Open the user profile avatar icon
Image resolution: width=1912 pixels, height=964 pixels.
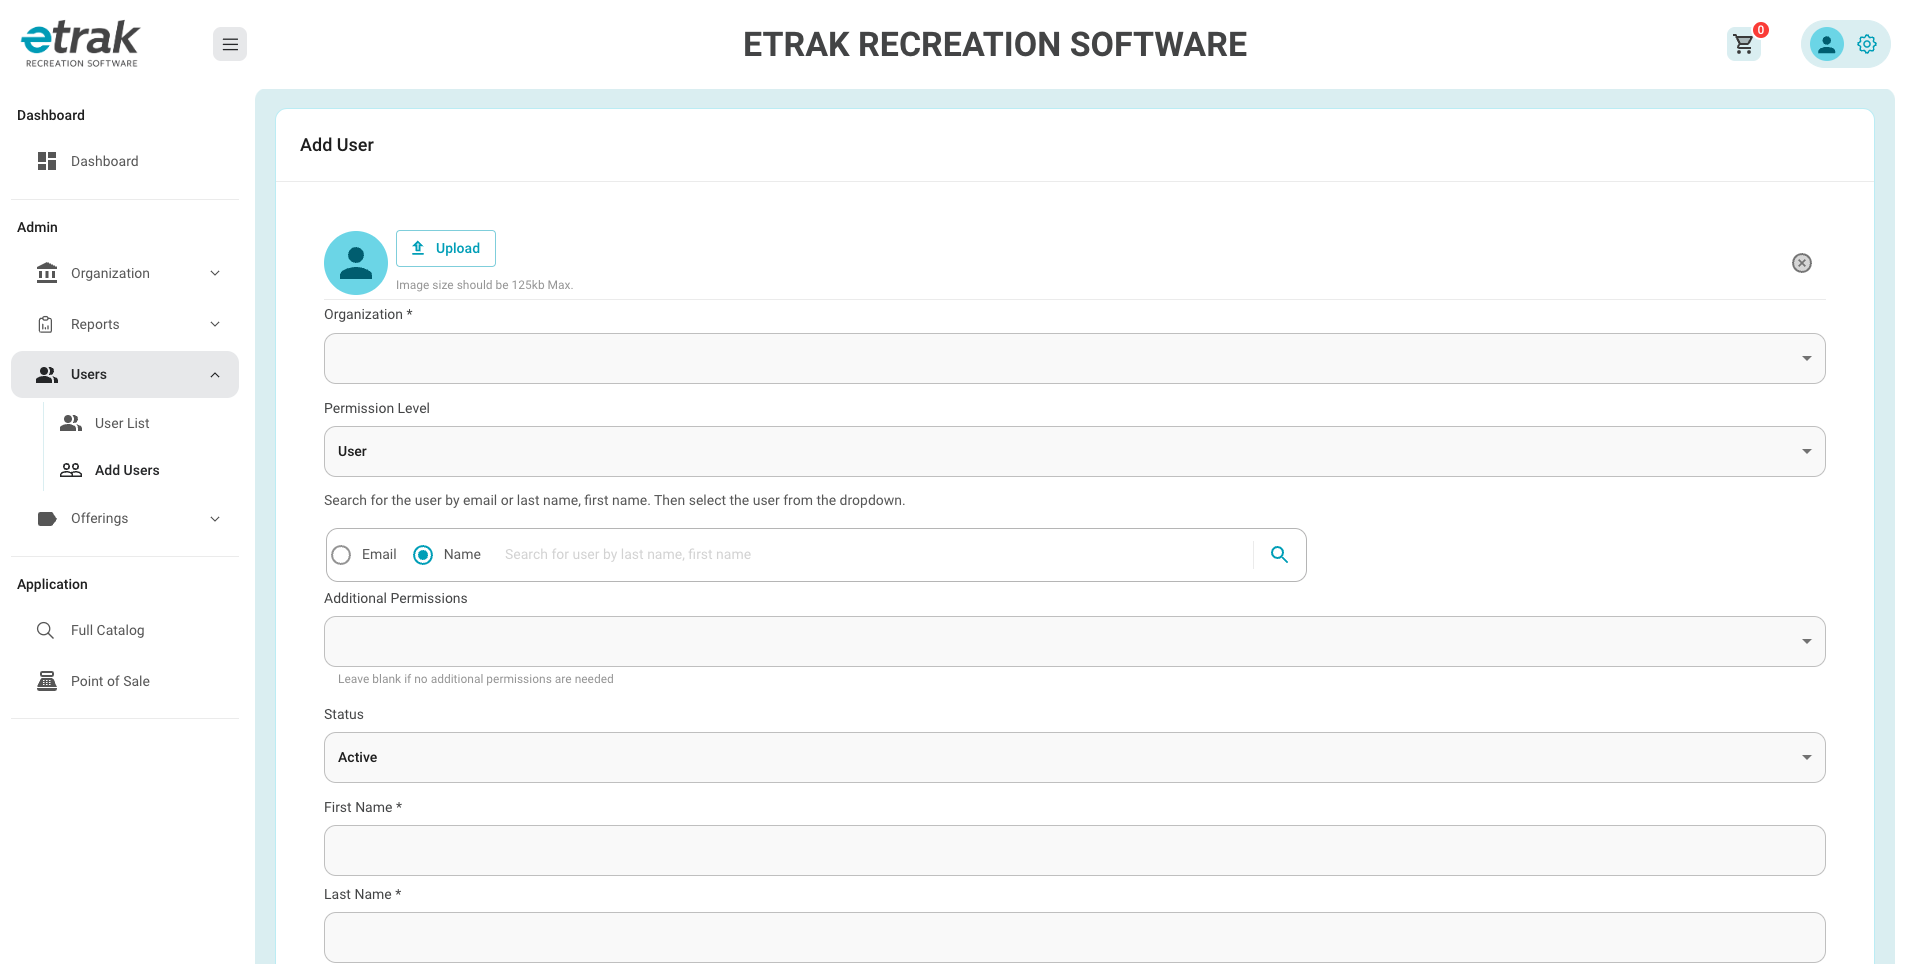[x=1826, y=44]
